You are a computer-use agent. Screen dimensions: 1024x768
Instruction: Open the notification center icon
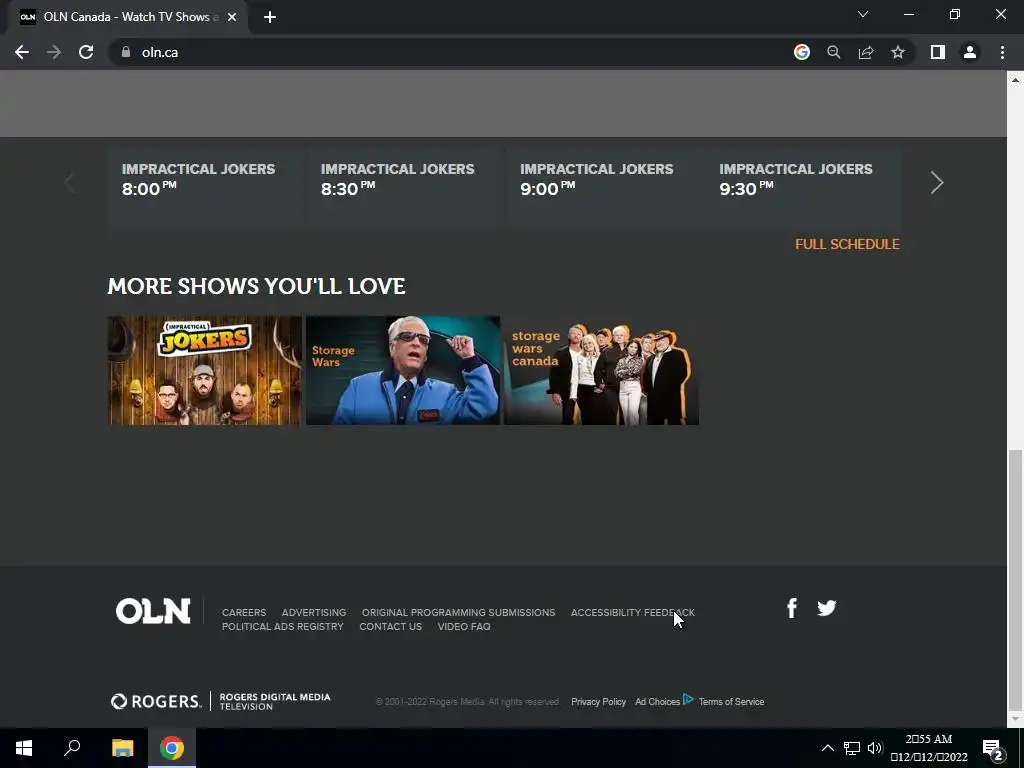click(993, 748)
